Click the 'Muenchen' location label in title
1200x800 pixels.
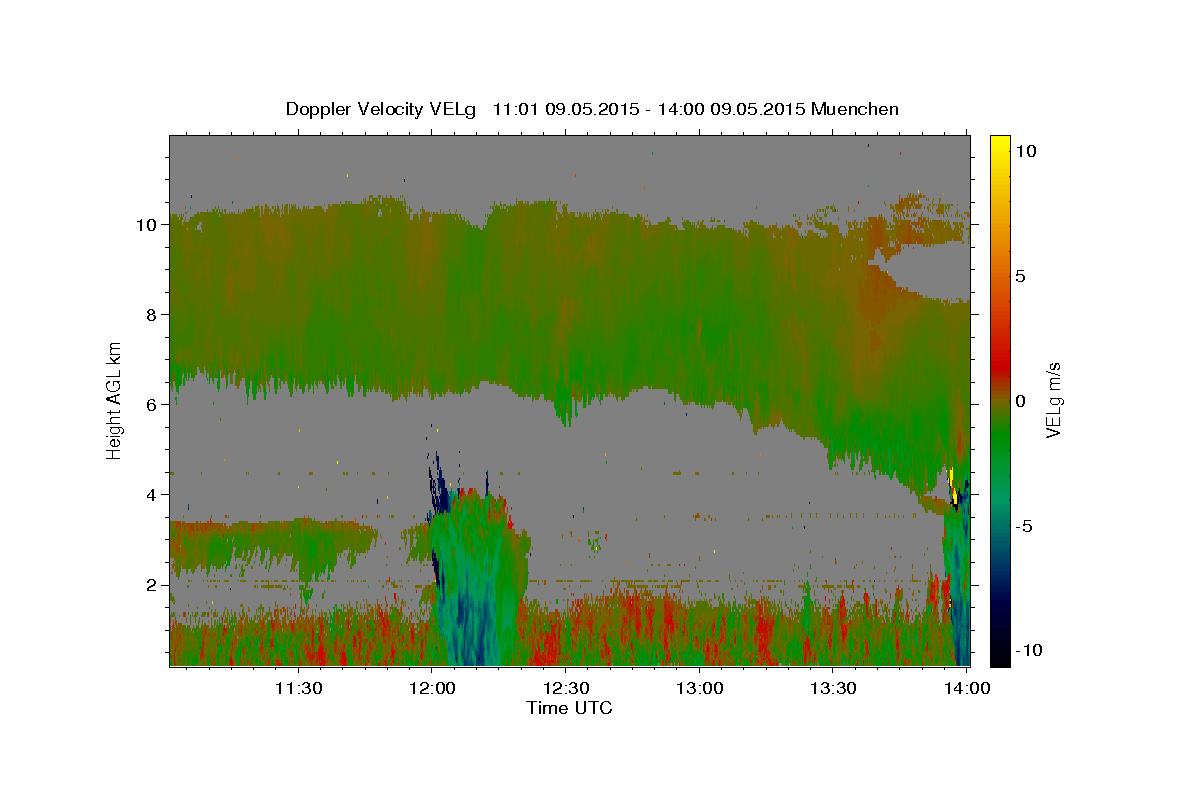click(855, 109)
